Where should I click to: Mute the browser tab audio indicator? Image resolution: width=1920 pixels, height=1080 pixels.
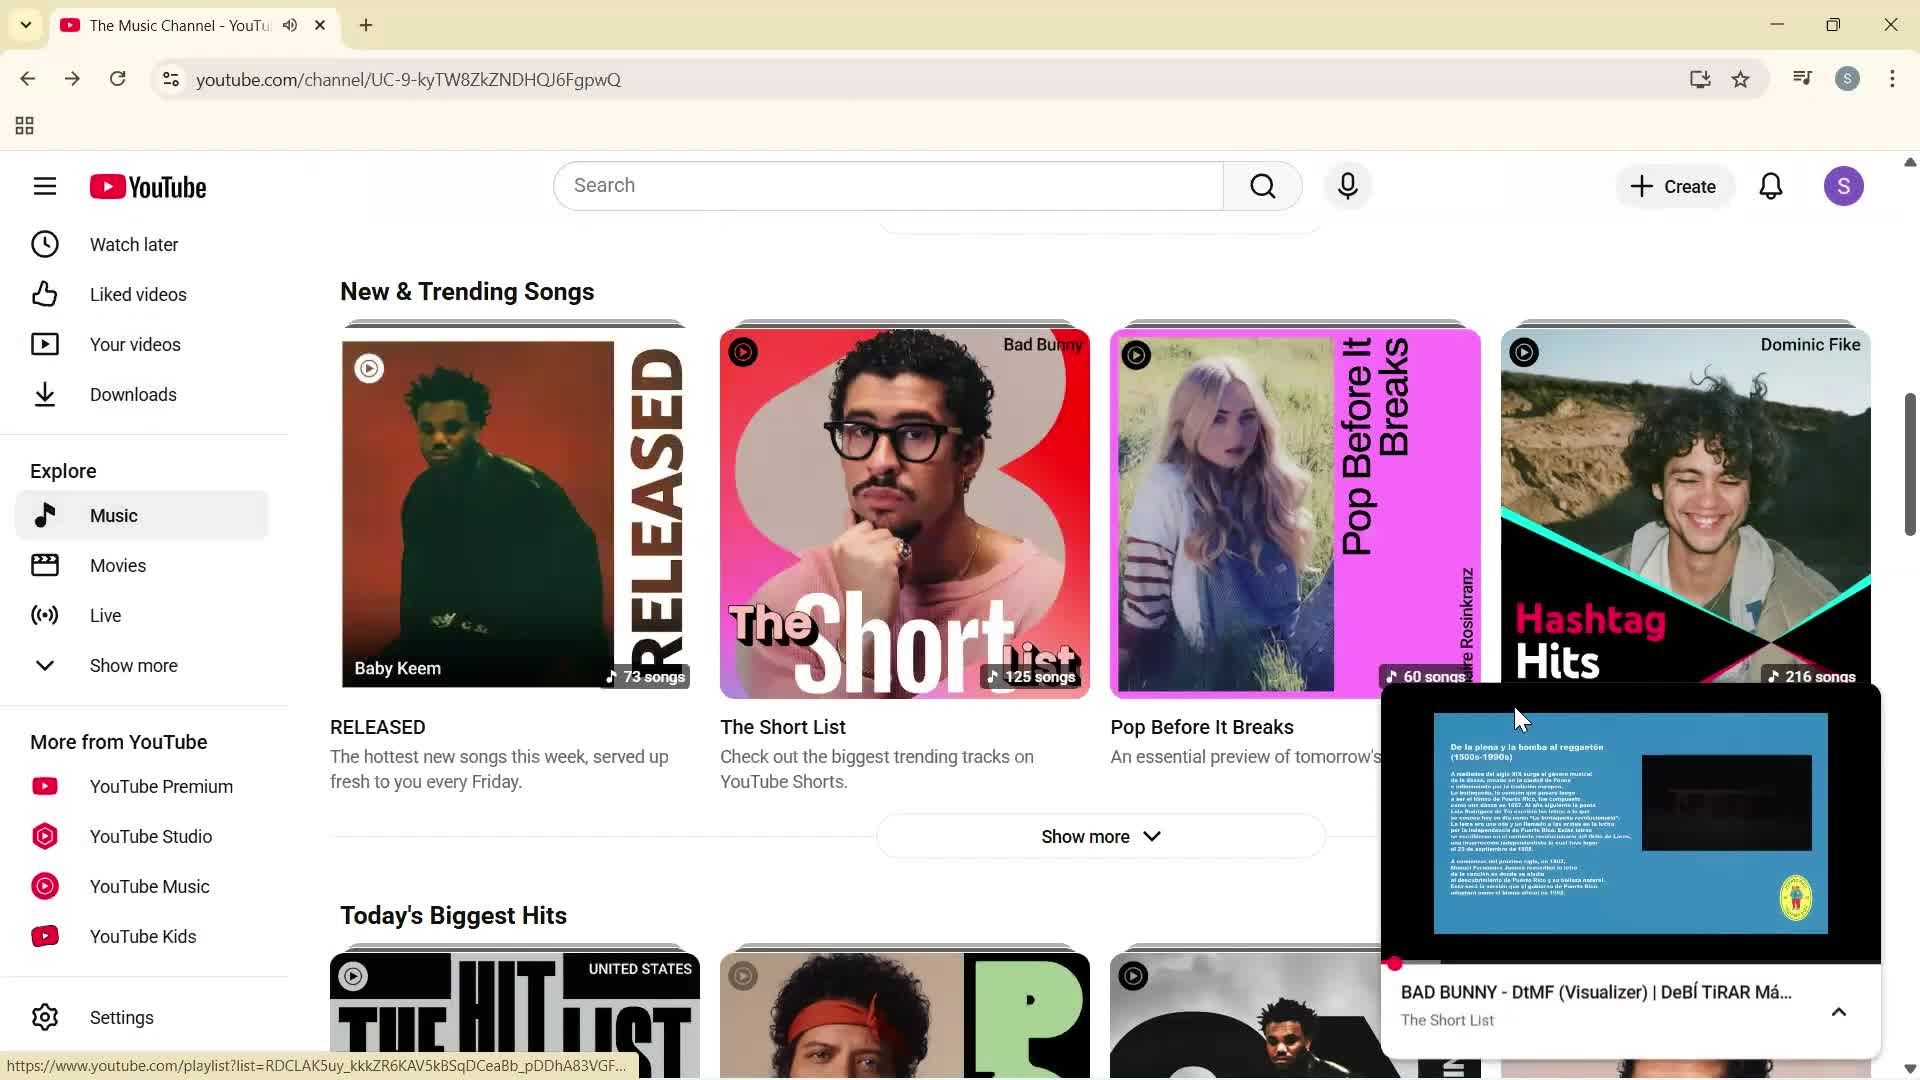[289, 25]
